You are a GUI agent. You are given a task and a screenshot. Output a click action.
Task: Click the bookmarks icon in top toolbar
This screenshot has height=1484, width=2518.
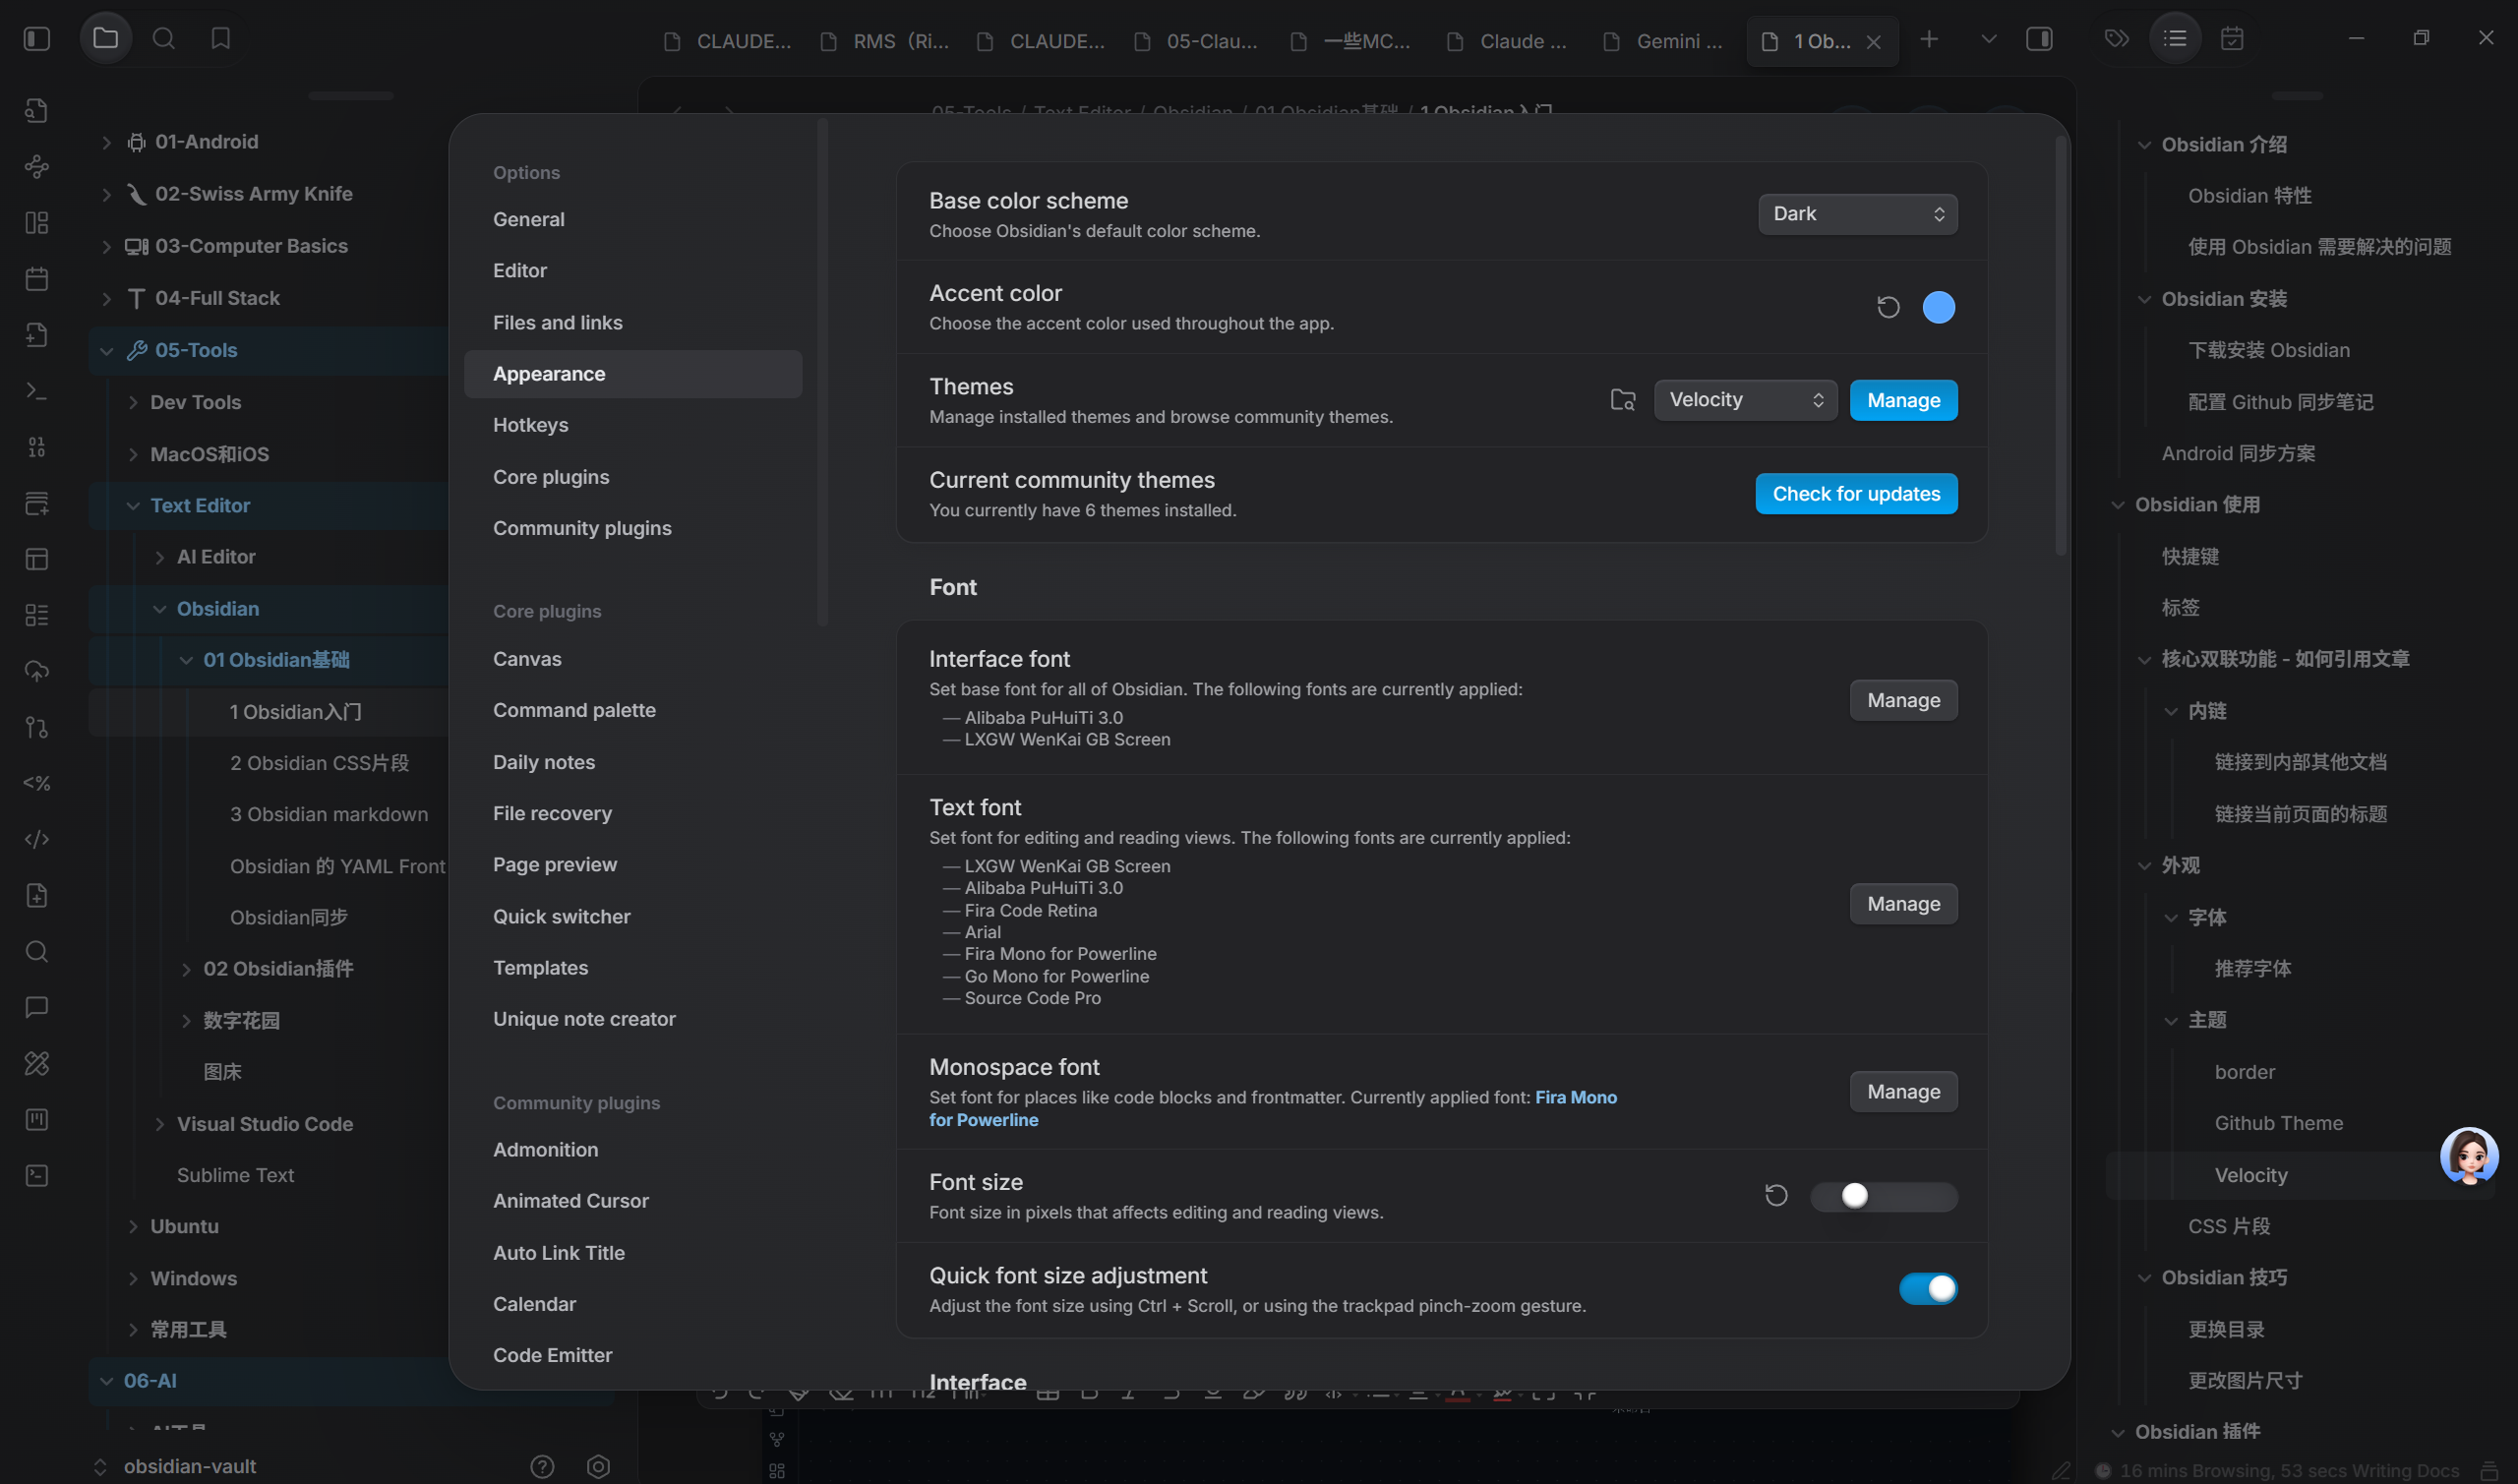point(220,39)
